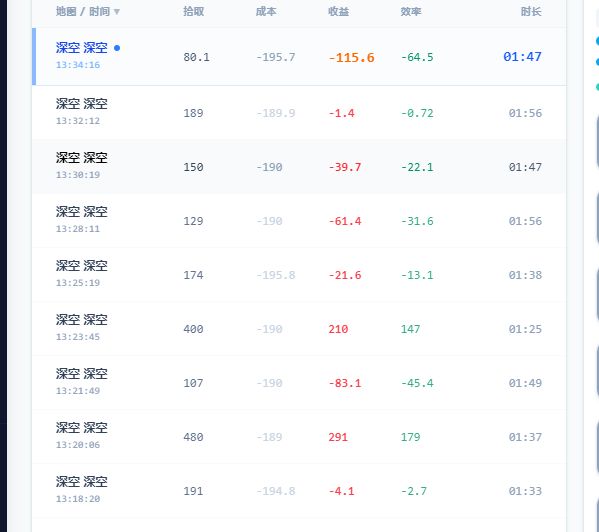The image size is (599, 532).
Task: Select the row timestamped 13:32:12
Action: pyautogui.click(x=299, y=112)
